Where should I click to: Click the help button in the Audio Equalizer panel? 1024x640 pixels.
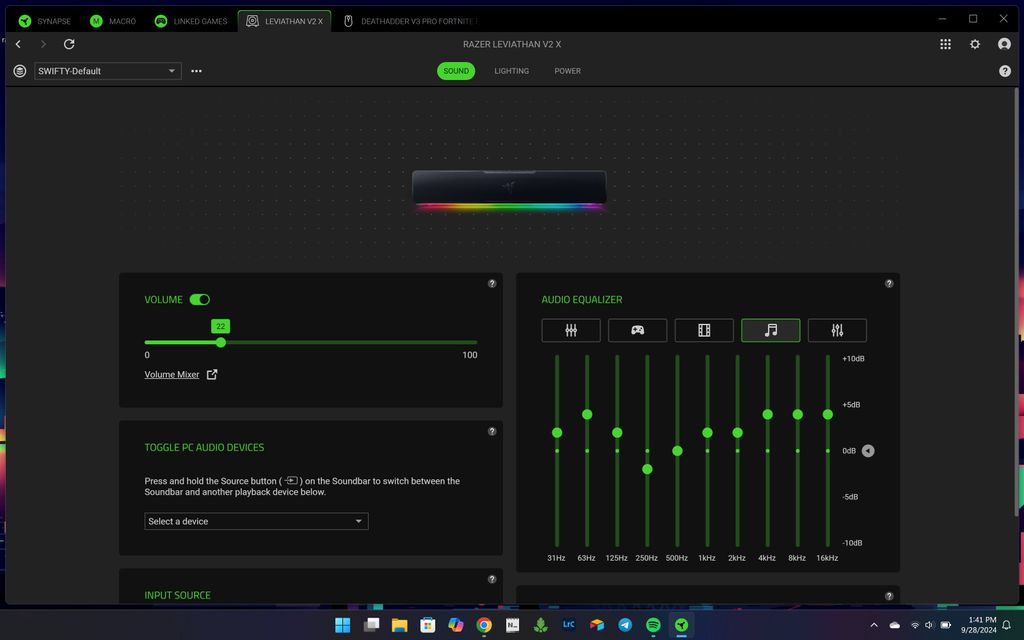(889, 283)
